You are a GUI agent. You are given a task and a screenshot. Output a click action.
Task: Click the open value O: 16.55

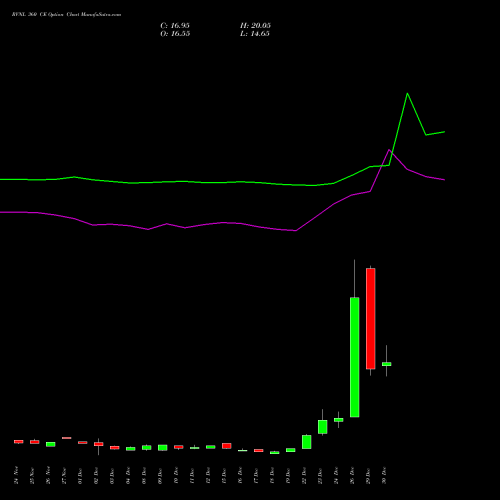coord(175,34)
